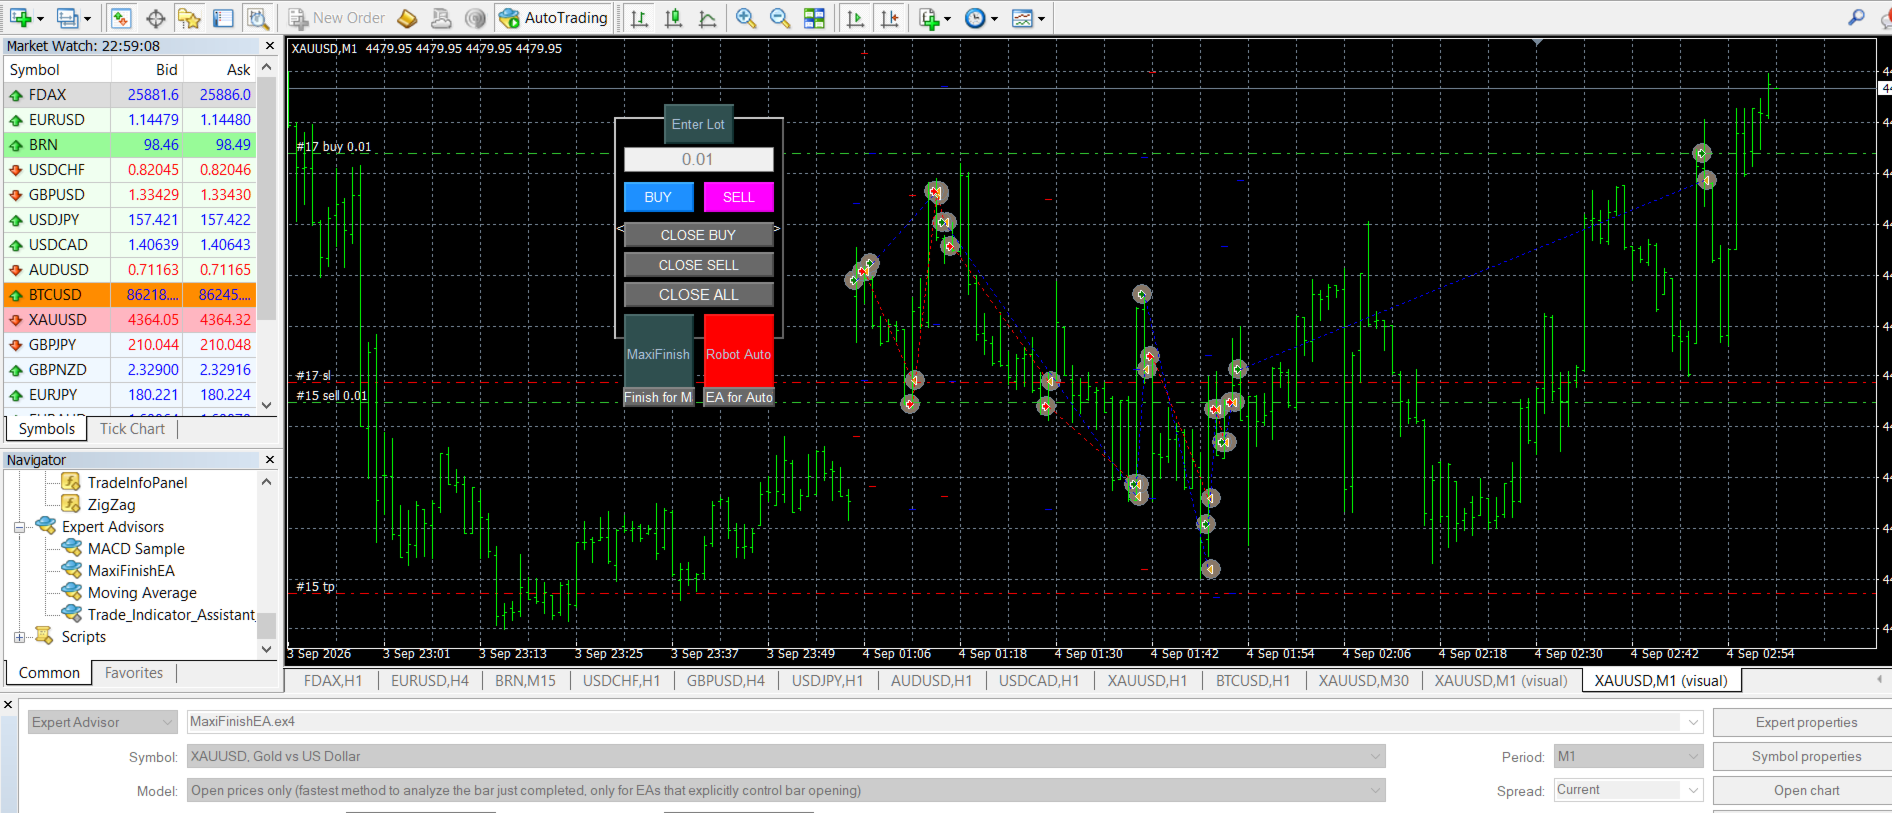Open the Strategy Tester magnifier icon
Image resolution: width=1892 pixels, height=813 pixels.
pos(257,18)
